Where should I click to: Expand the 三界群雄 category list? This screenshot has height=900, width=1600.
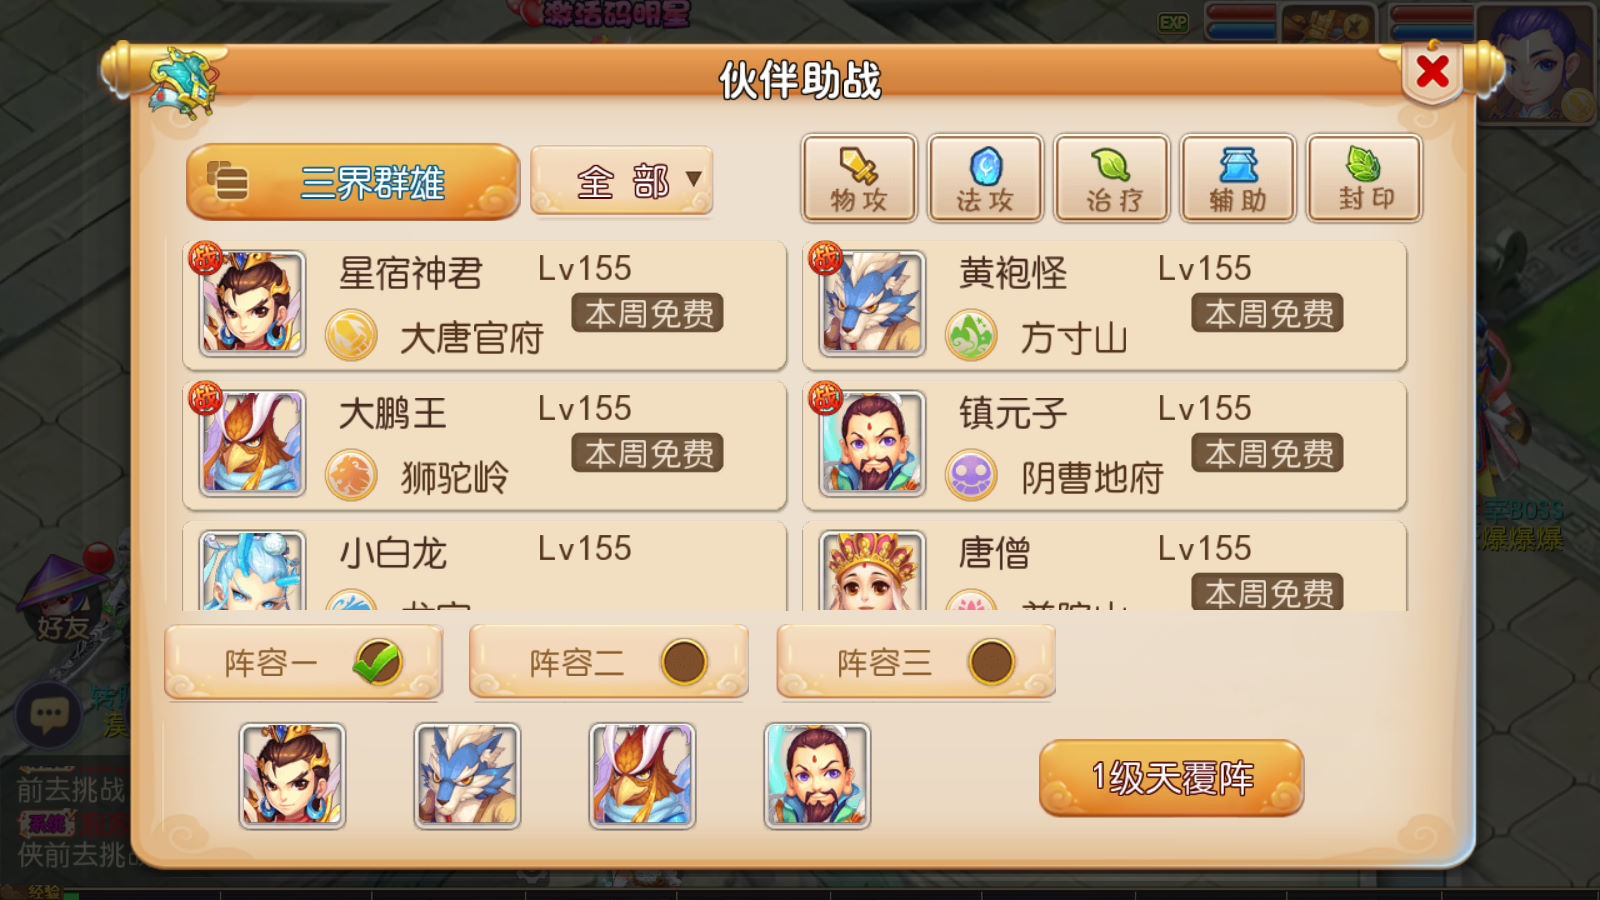pos(353,182)
